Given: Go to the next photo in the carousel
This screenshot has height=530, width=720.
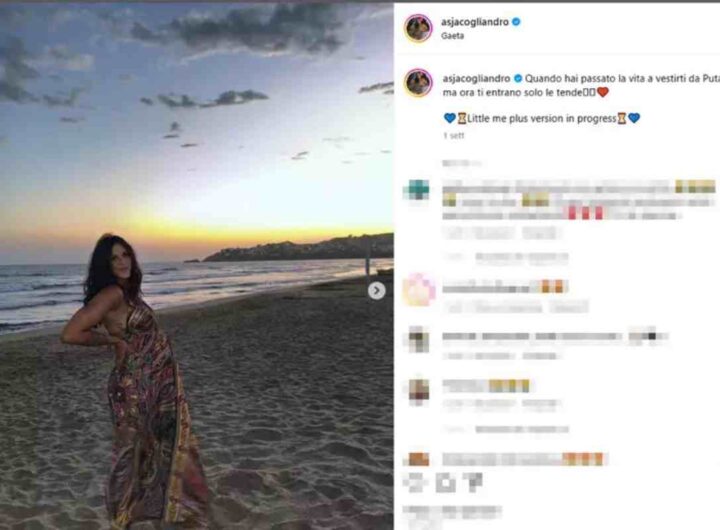Looking at the screenshot, I should [377, 291].
